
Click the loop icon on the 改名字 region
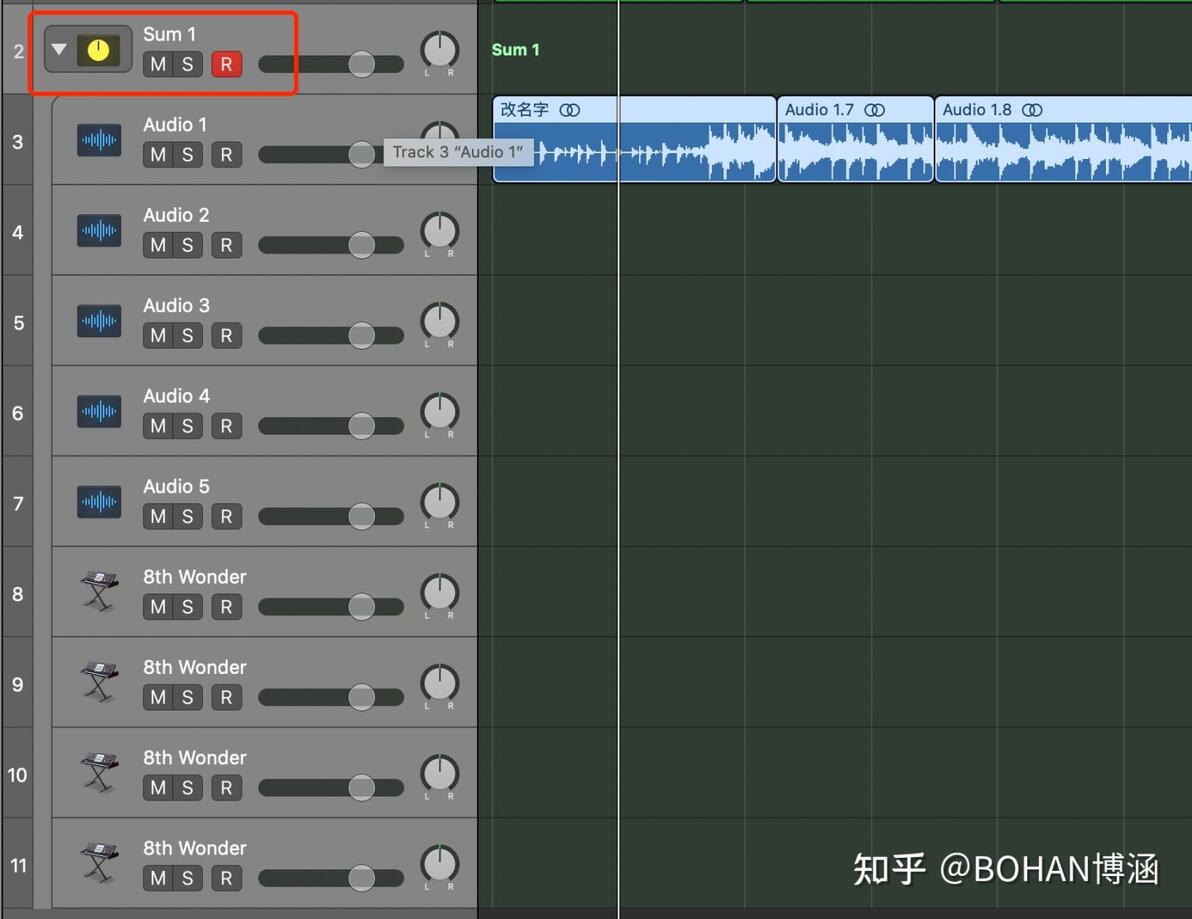[x=569, y=110]
